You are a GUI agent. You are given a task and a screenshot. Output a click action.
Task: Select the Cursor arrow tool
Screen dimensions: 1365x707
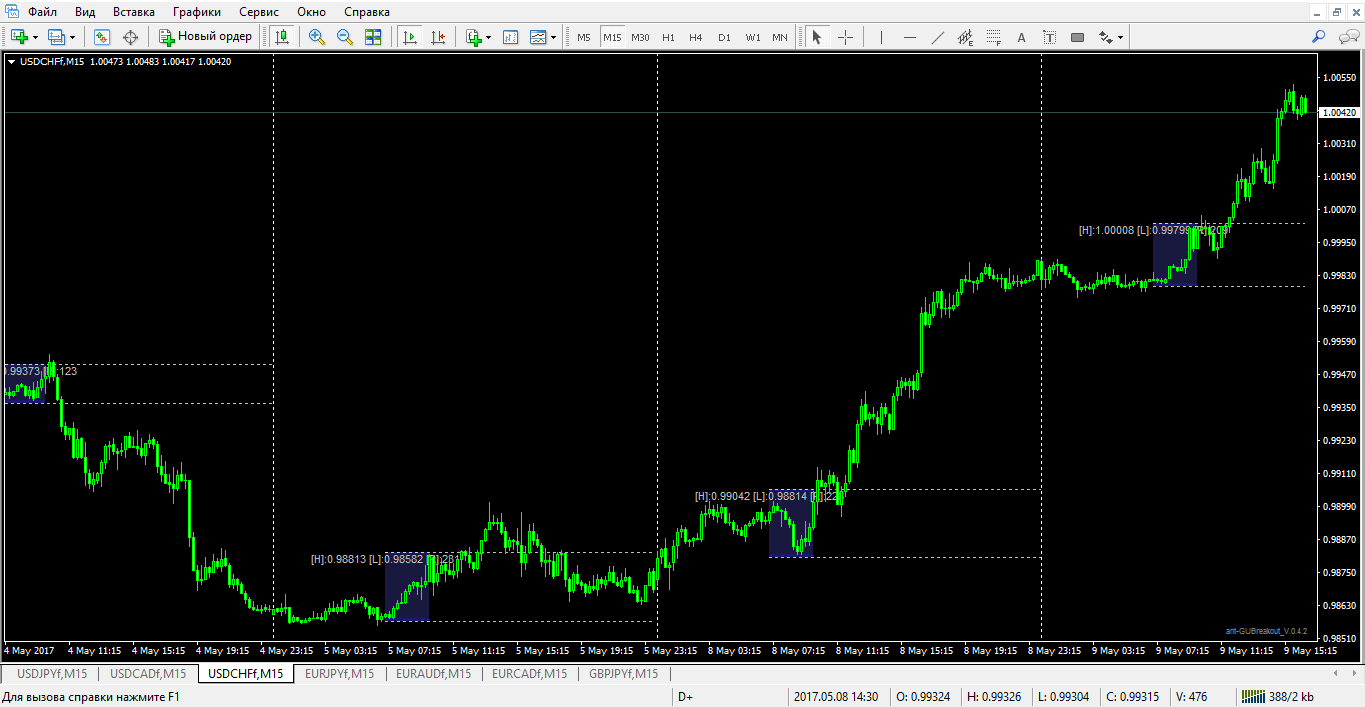[x=817, y=37]
